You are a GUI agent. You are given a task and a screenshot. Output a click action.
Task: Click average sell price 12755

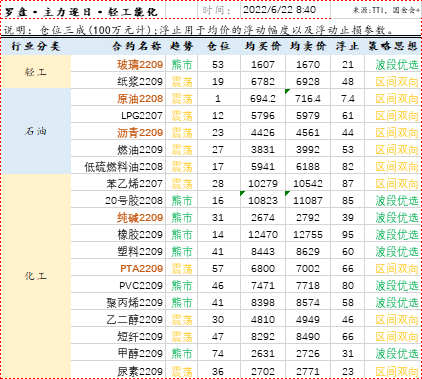[308, 234]
